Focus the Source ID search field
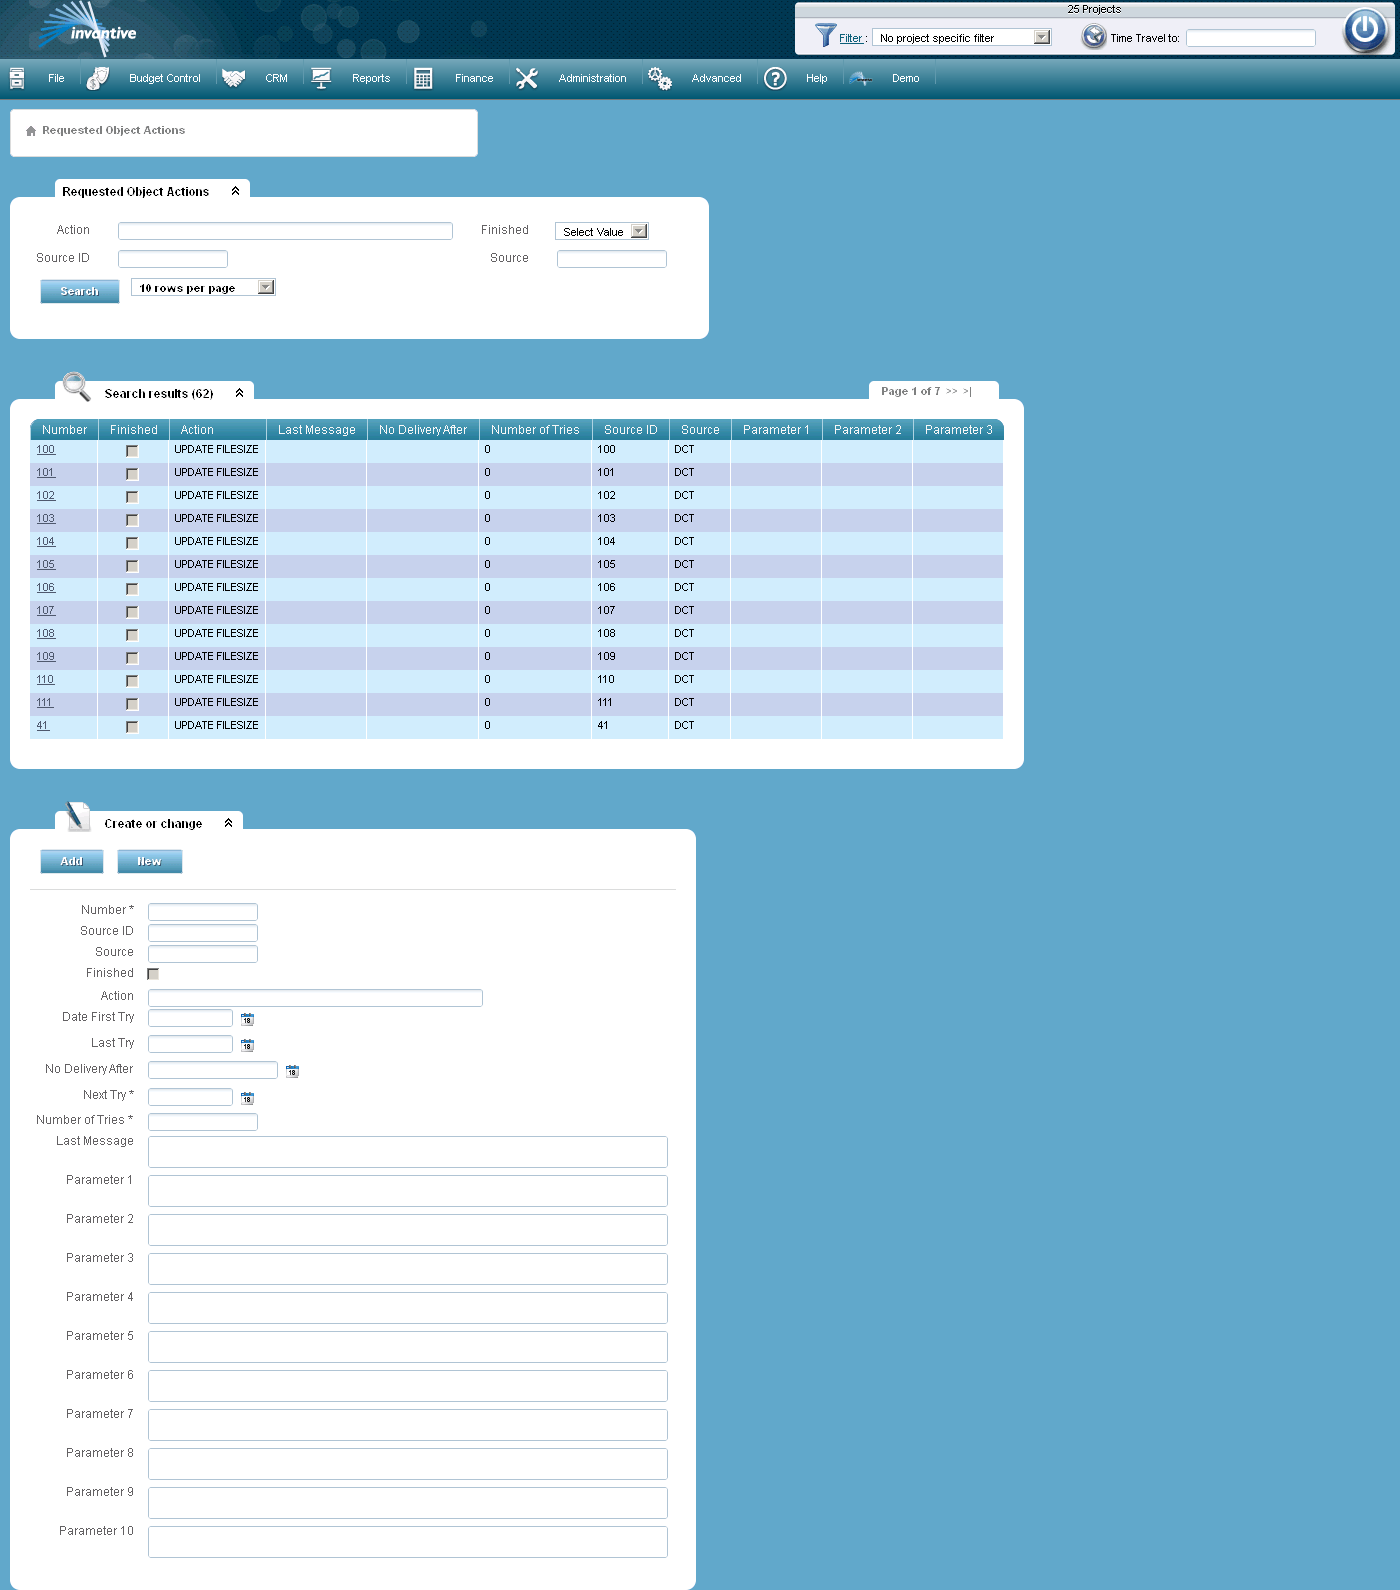Viewport: 1400px width, 1590px height. [173, 259]
